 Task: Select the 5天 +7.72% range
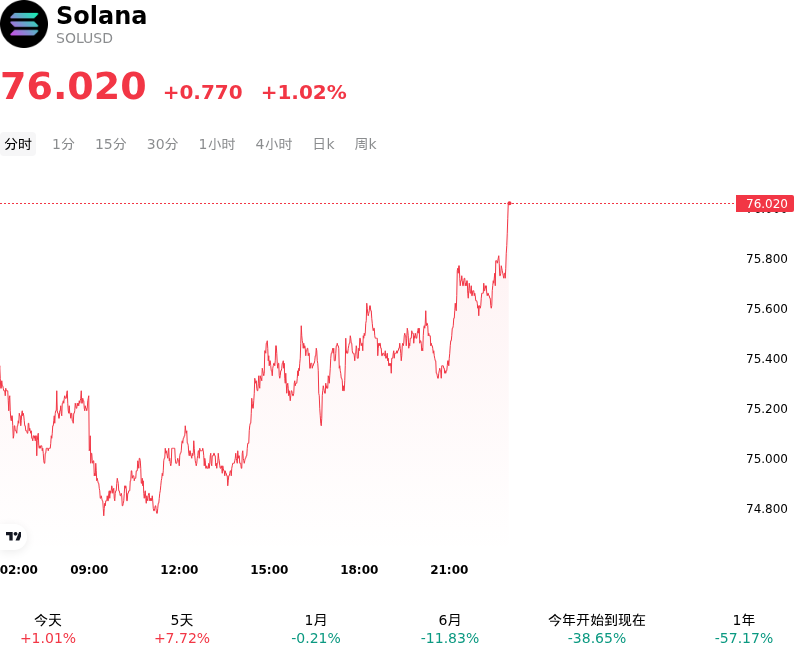tap(182, 629)
